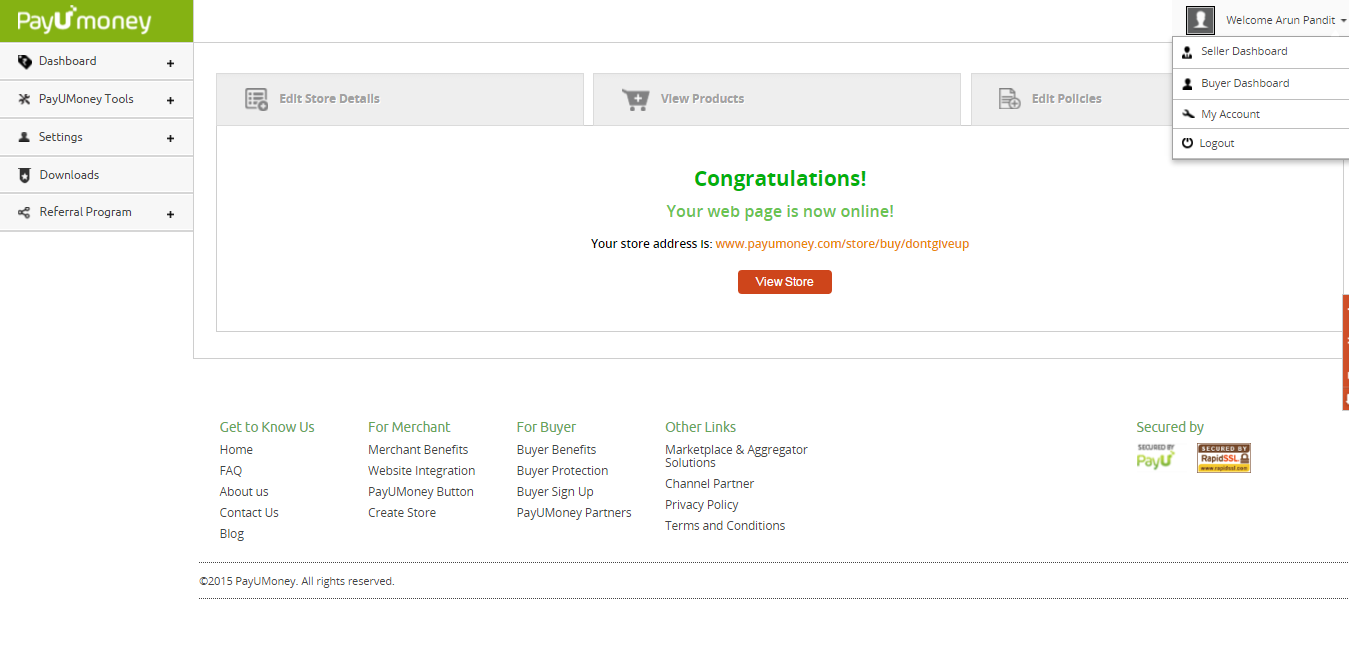Expand the Settings sidebar section
The width and height of the screenshot is (1349, 650).
[170, 138]
